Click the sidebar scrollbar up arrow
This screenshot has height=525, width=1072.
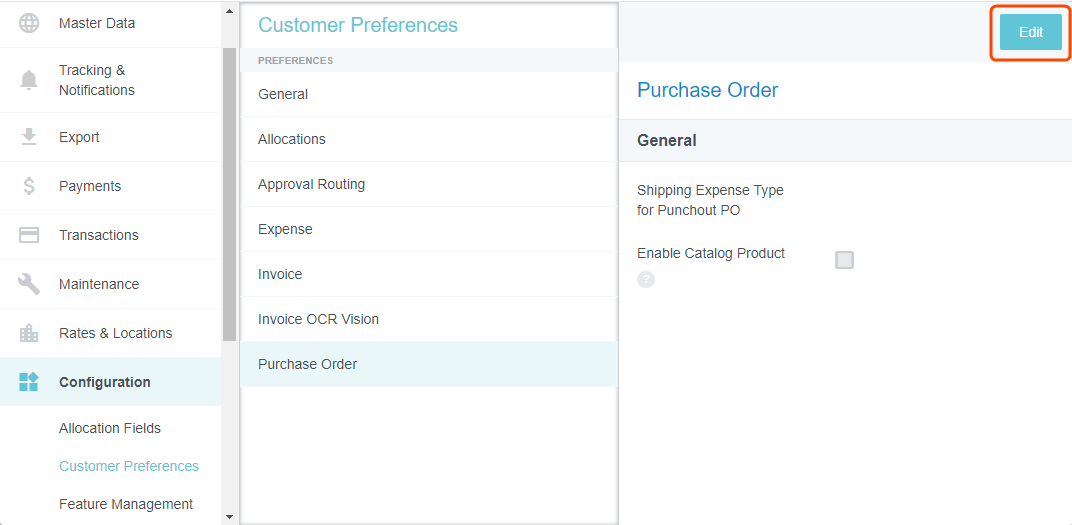coord(229,11)
